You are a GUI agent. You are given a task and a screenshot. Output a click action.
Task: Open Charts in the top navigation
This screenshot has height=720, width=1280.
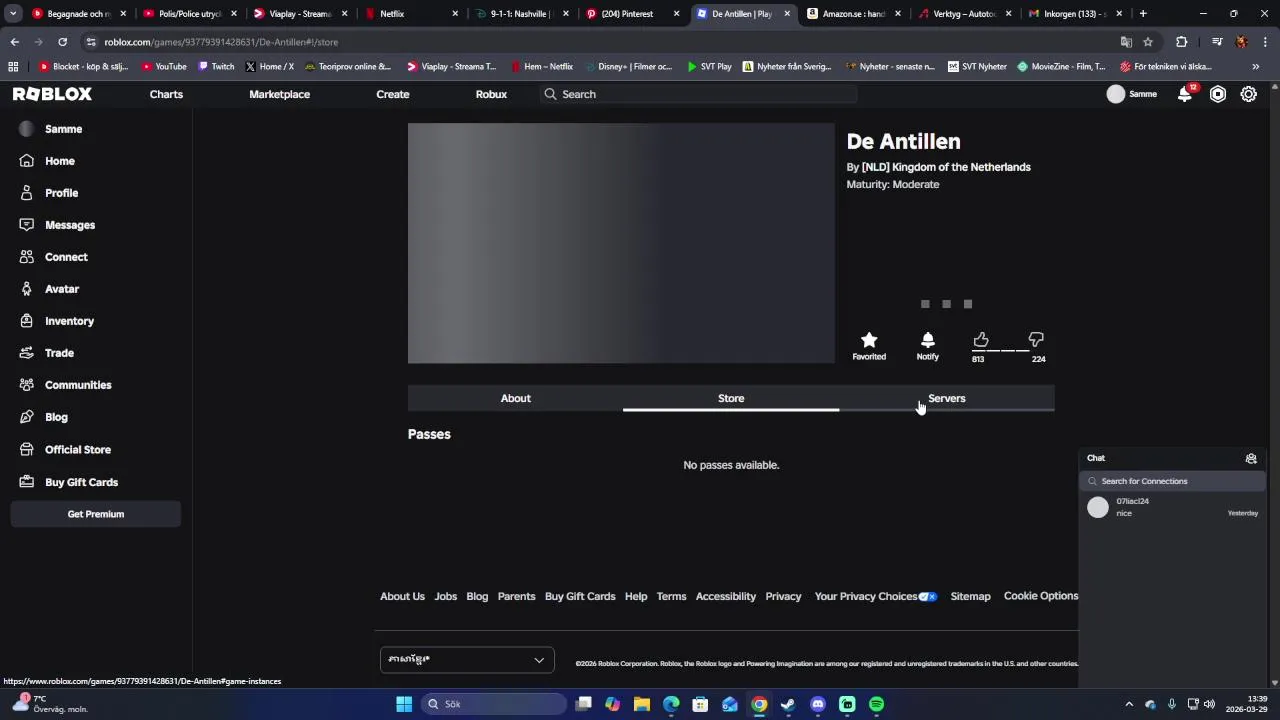[x=166, y=94]
